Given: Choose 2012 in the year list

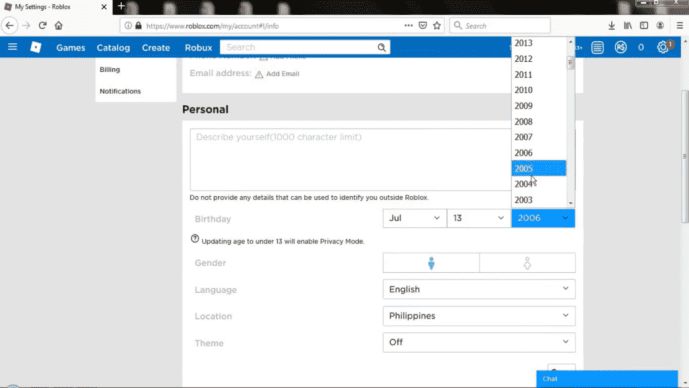Looking at the screenshot, I should click(x=539, y=59).
